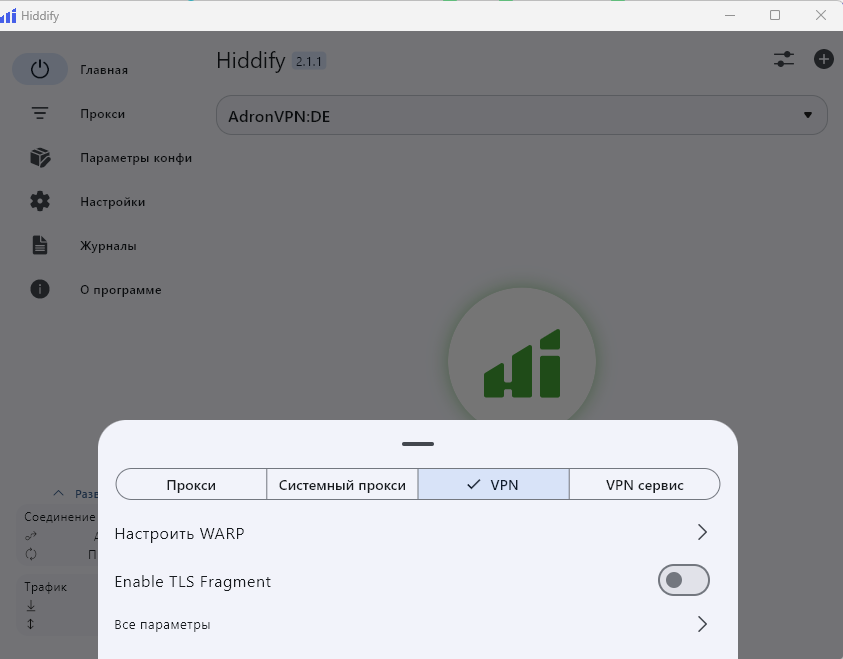The width and height of the screenshot is (843, 659).
Task: Choose the VPN сервис mode
Action: pos(644,485)
